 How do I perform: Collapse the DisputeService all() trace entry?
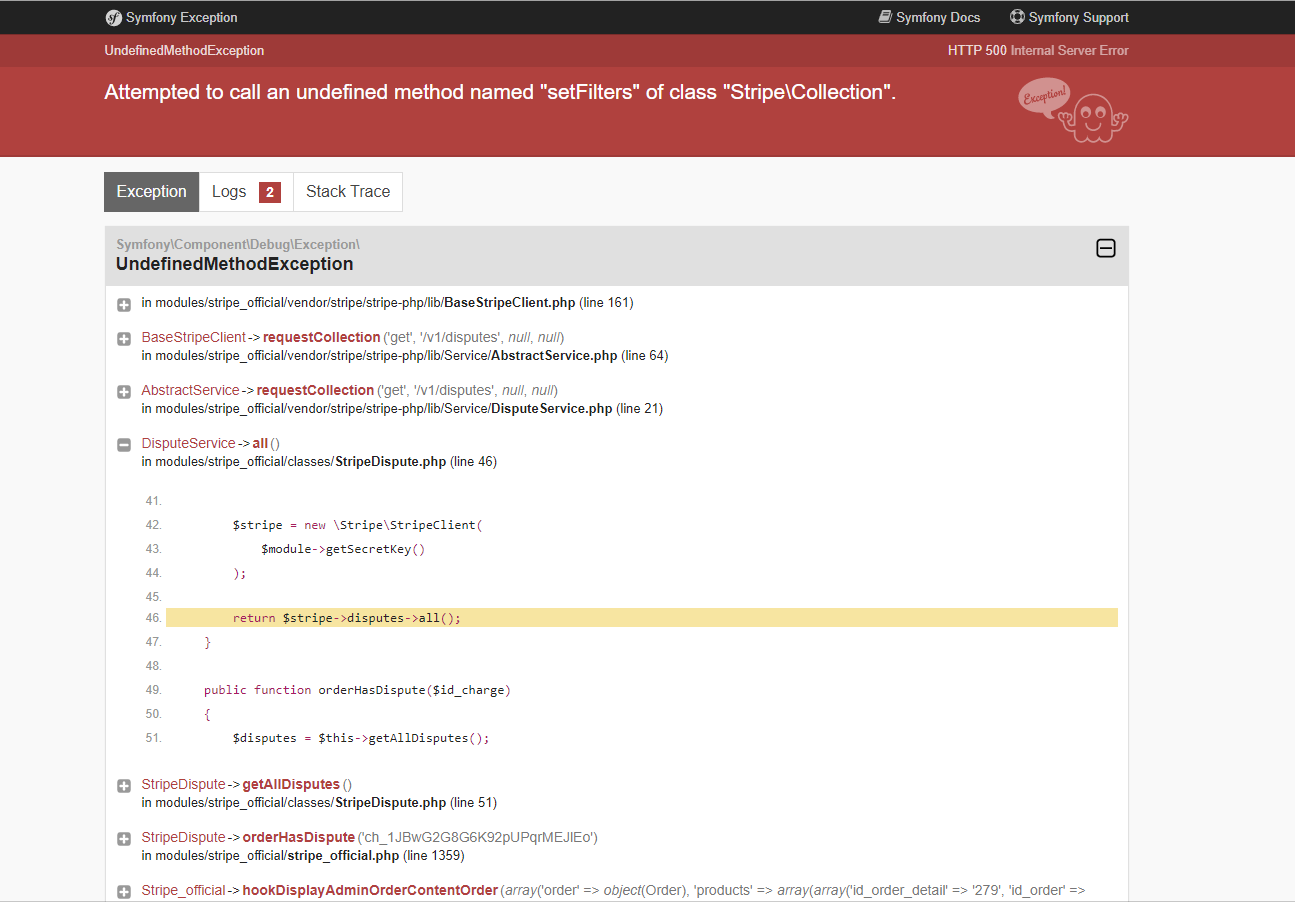124,445
